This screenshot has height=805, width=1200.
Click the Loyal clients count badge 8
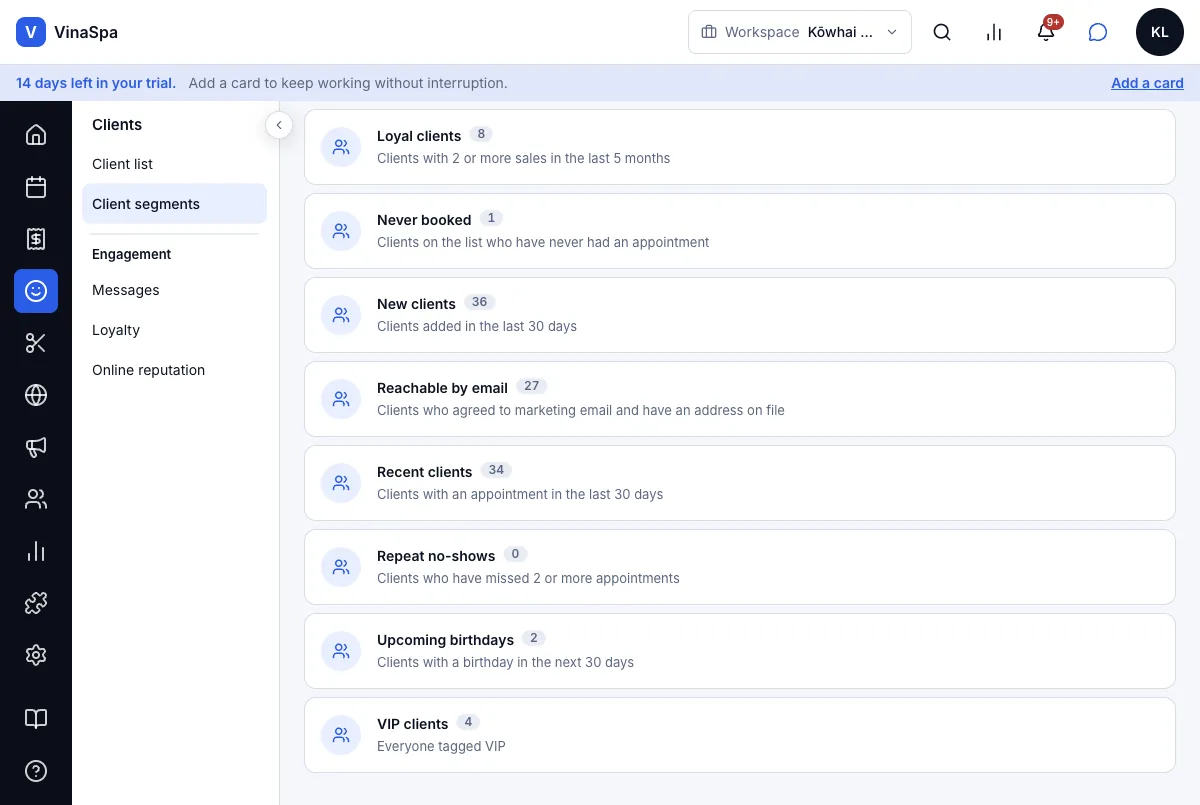pos(481,134)
